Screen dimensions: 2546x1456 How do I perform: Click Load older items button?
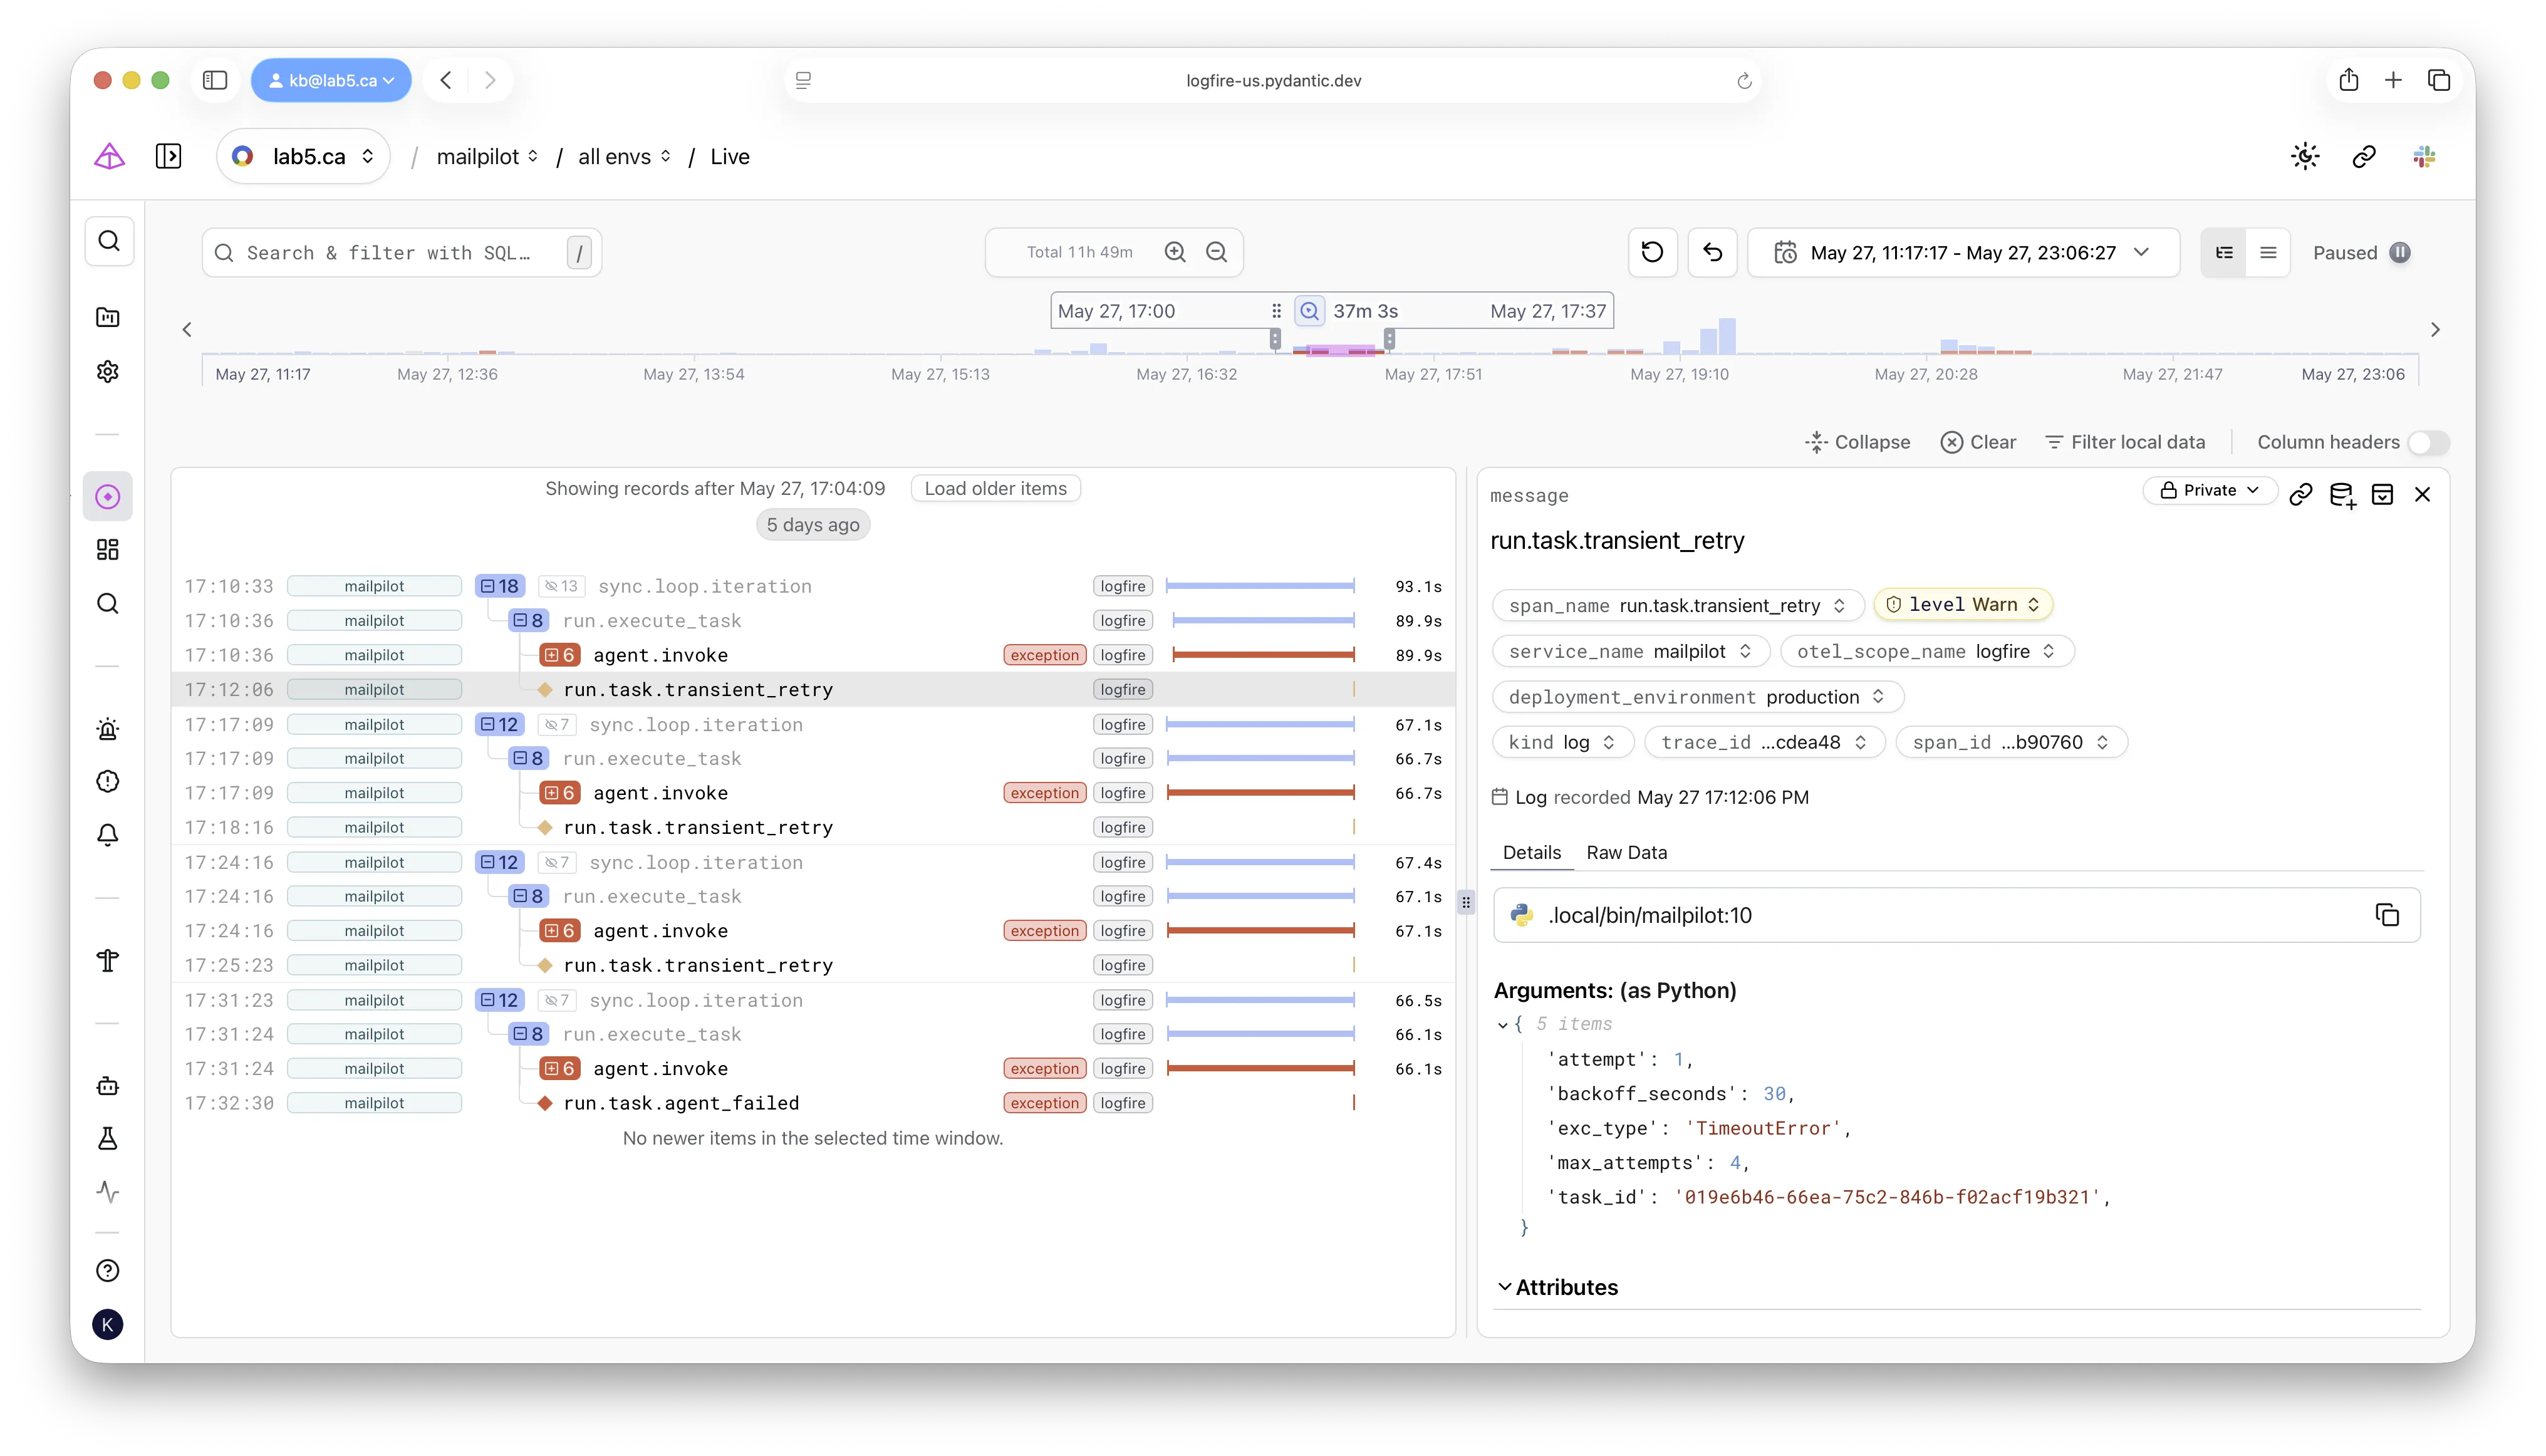pyautogui.click(x=995, y=488)
